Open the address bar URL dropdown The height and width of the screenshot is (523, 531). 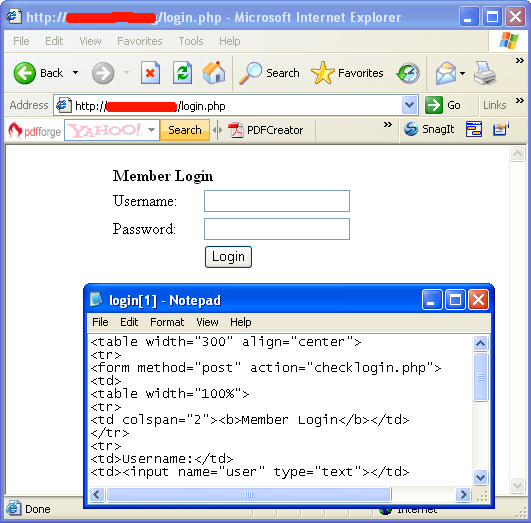coord(409,105)
